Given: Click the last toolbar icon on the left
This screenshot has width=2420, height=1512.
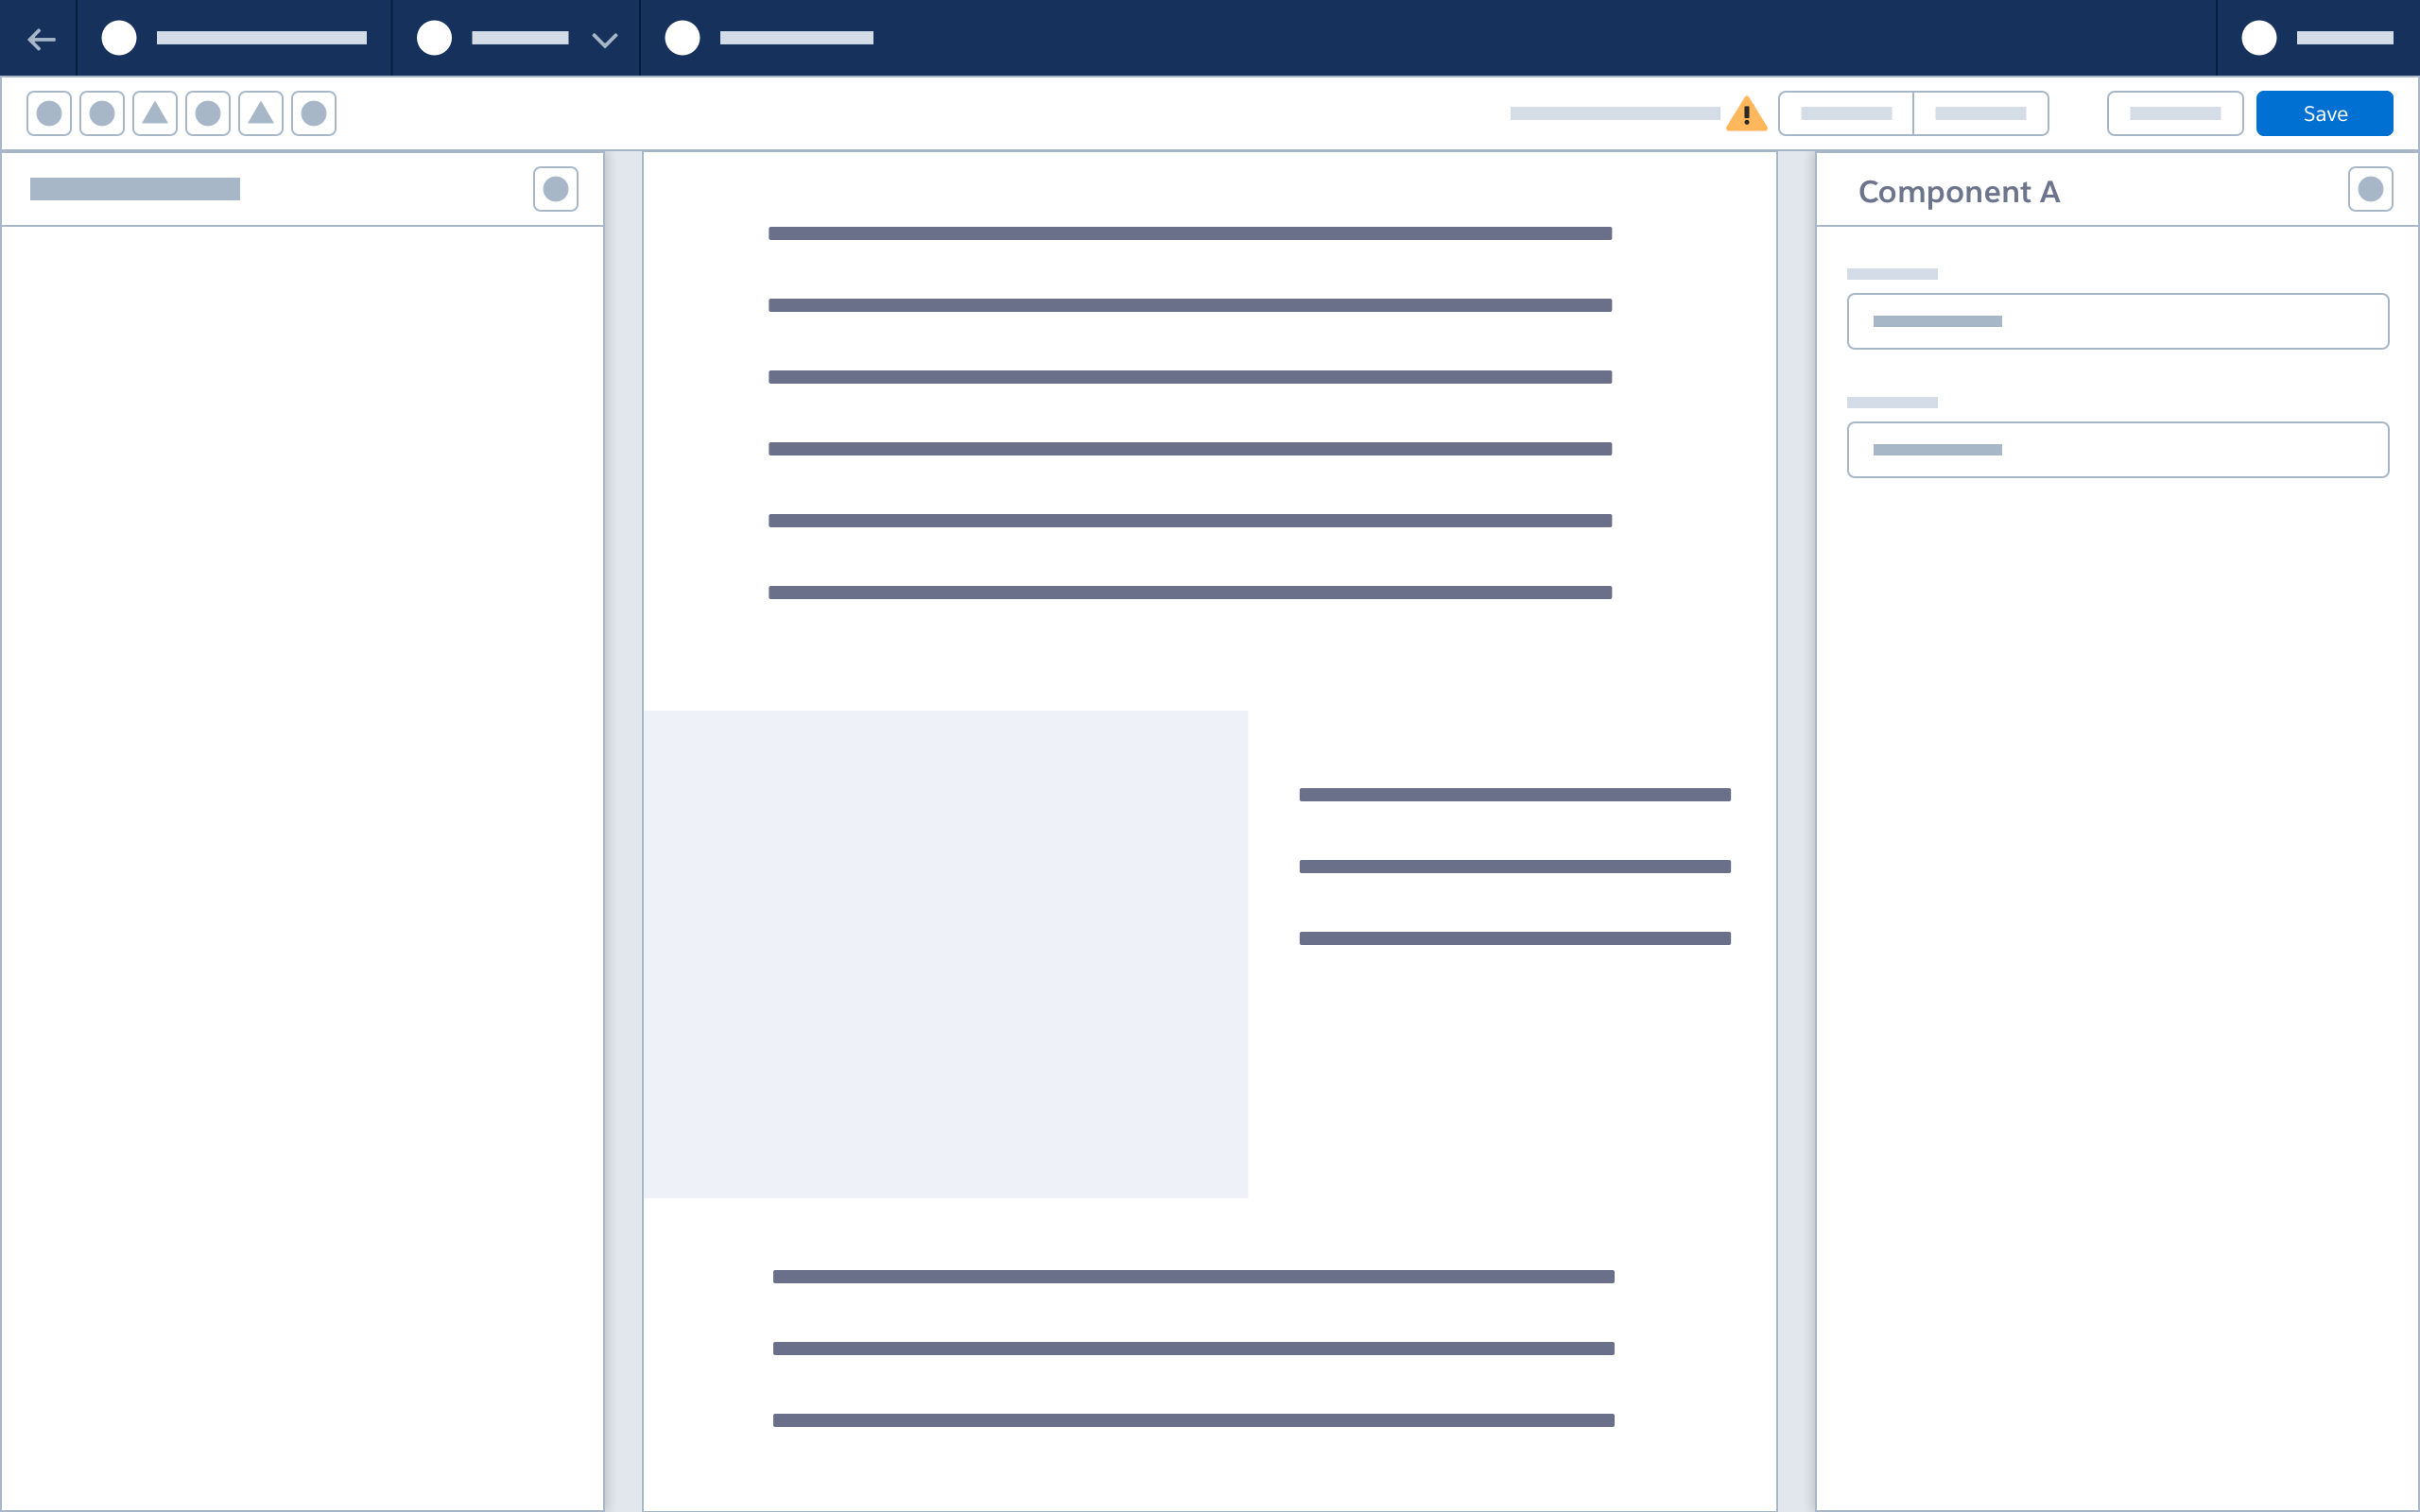Looking at the screenshot, I should tap(313, 113).
